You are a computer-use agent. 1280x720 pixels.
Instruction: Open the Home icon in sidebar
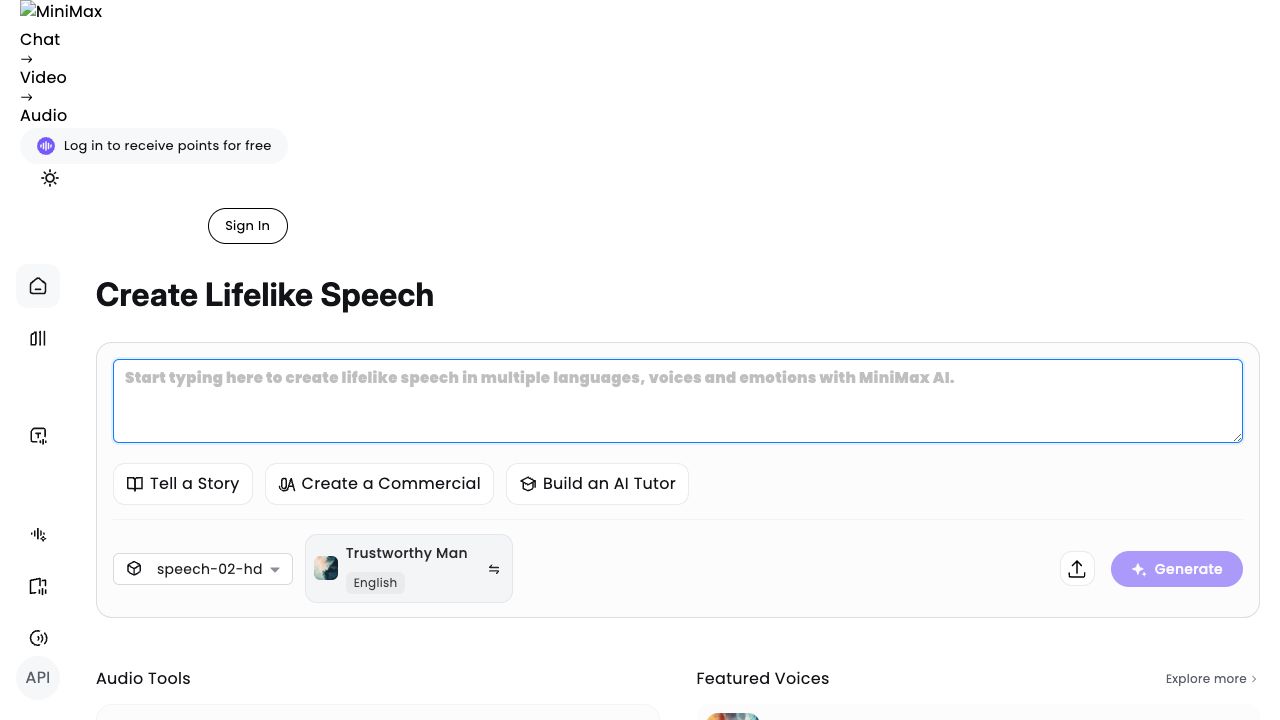click(x=38, y=286)
